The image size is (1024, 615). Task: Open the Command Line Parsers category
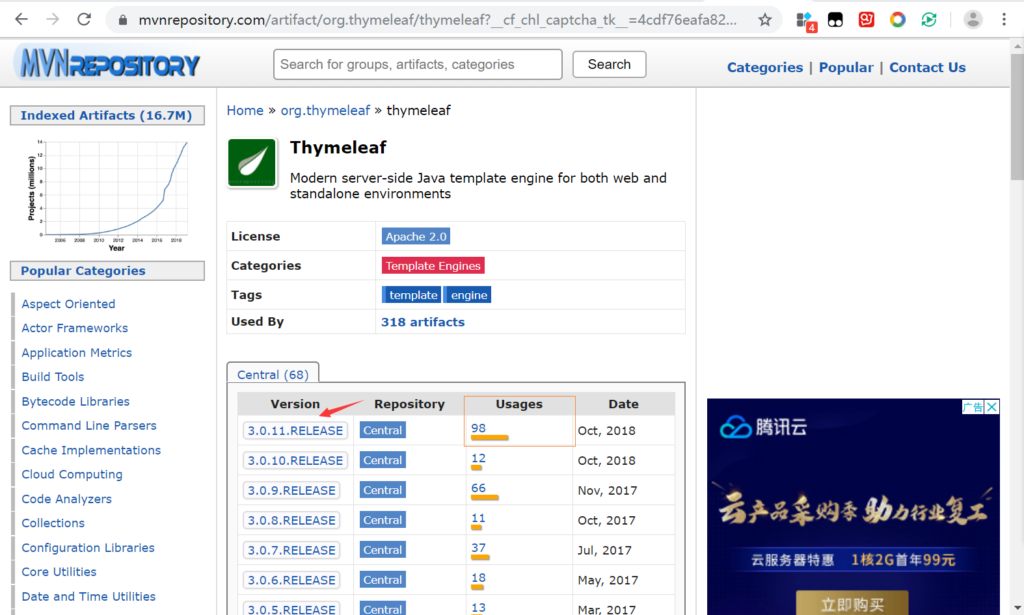(89, 426)
